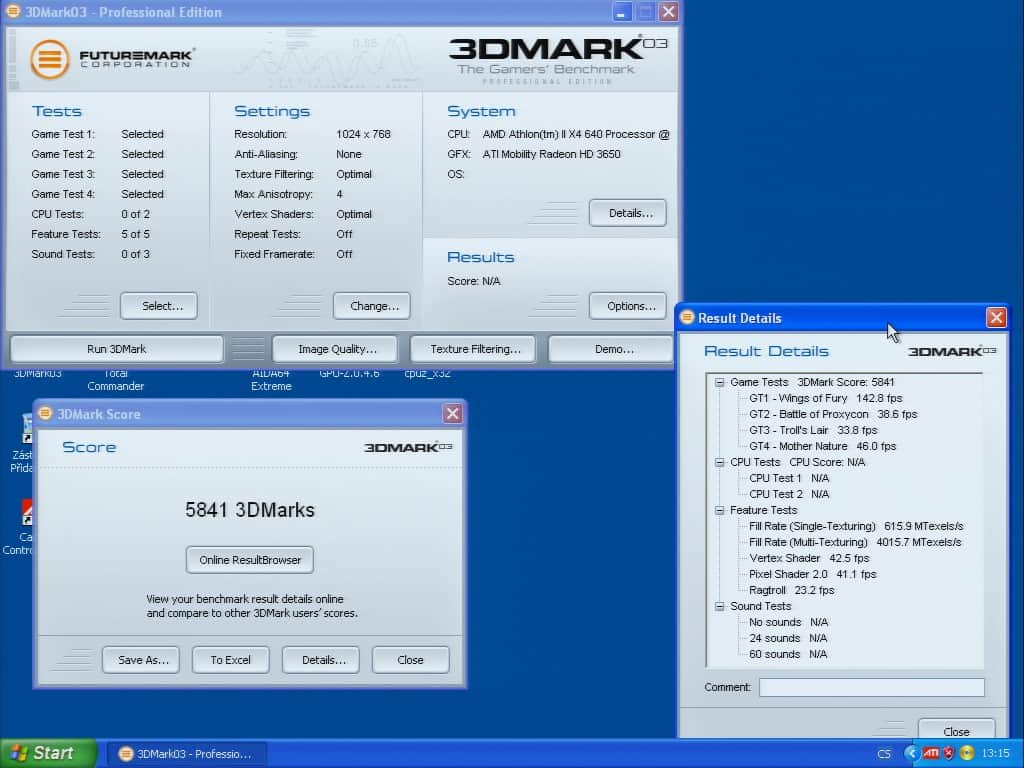Click Online ResultBrowser button
The height and width of the screenshot is (768, 1024).
[x=249, y=560]
